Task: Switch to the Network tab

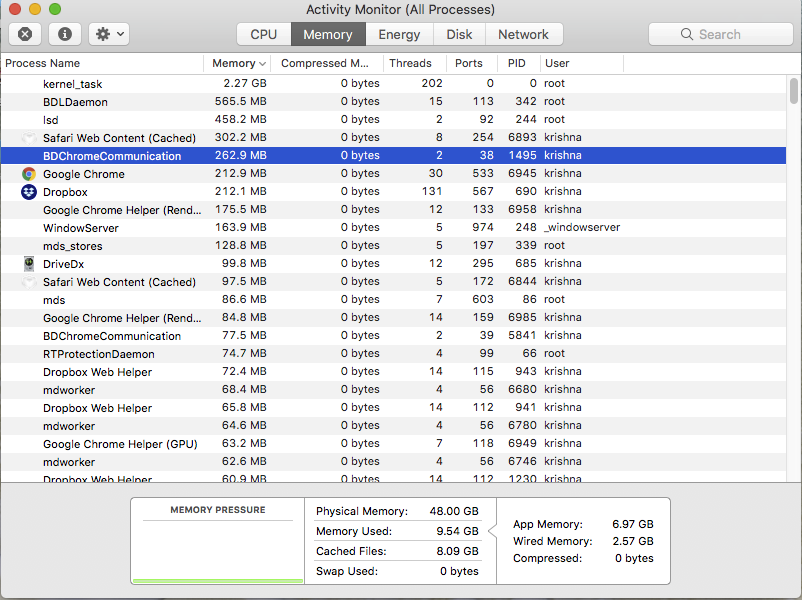Action: [523, 34]
